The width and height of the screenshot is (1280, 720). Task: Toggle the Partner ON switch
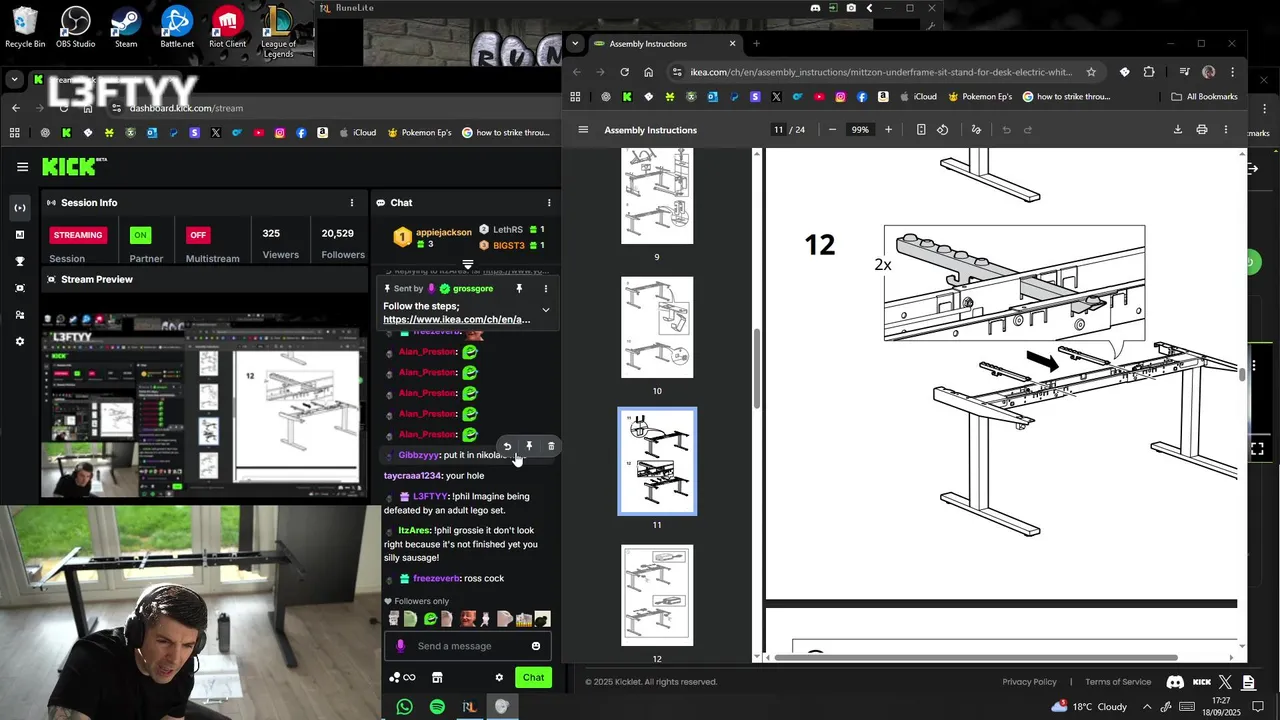140,235
